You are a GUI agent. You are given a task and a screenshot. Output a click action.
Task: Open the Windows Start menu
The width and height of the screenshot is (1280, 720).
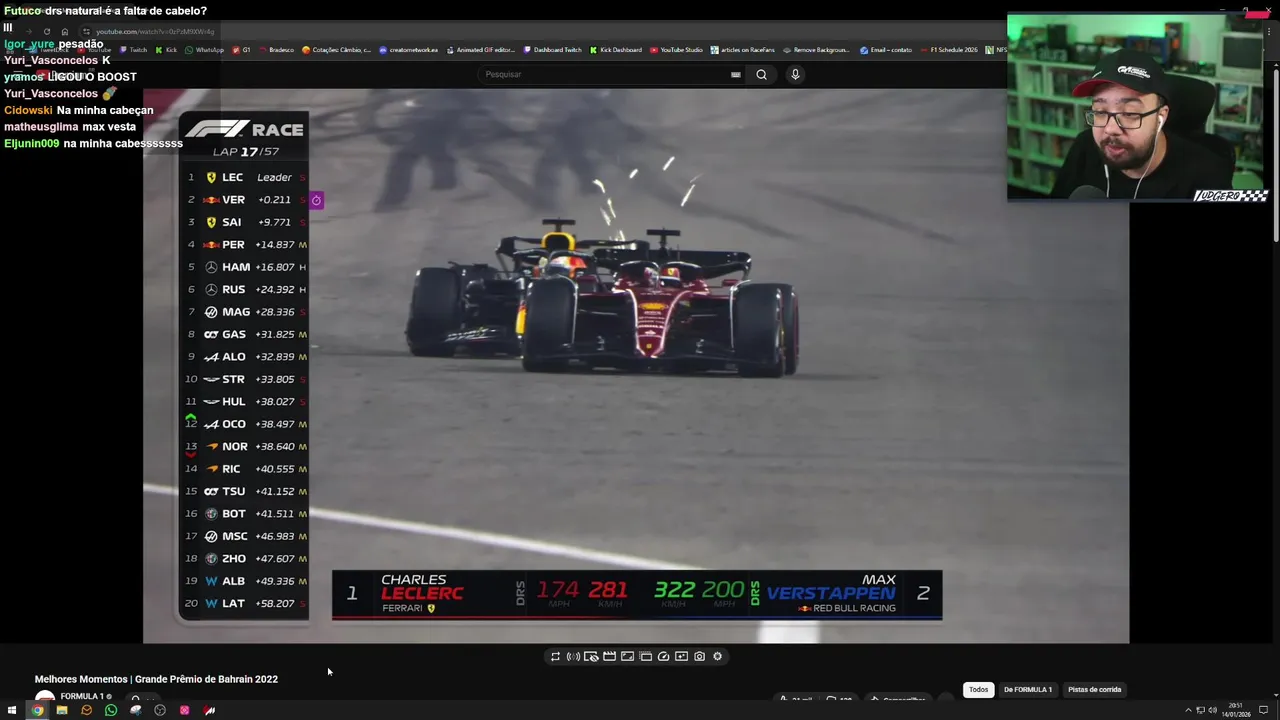12,710
